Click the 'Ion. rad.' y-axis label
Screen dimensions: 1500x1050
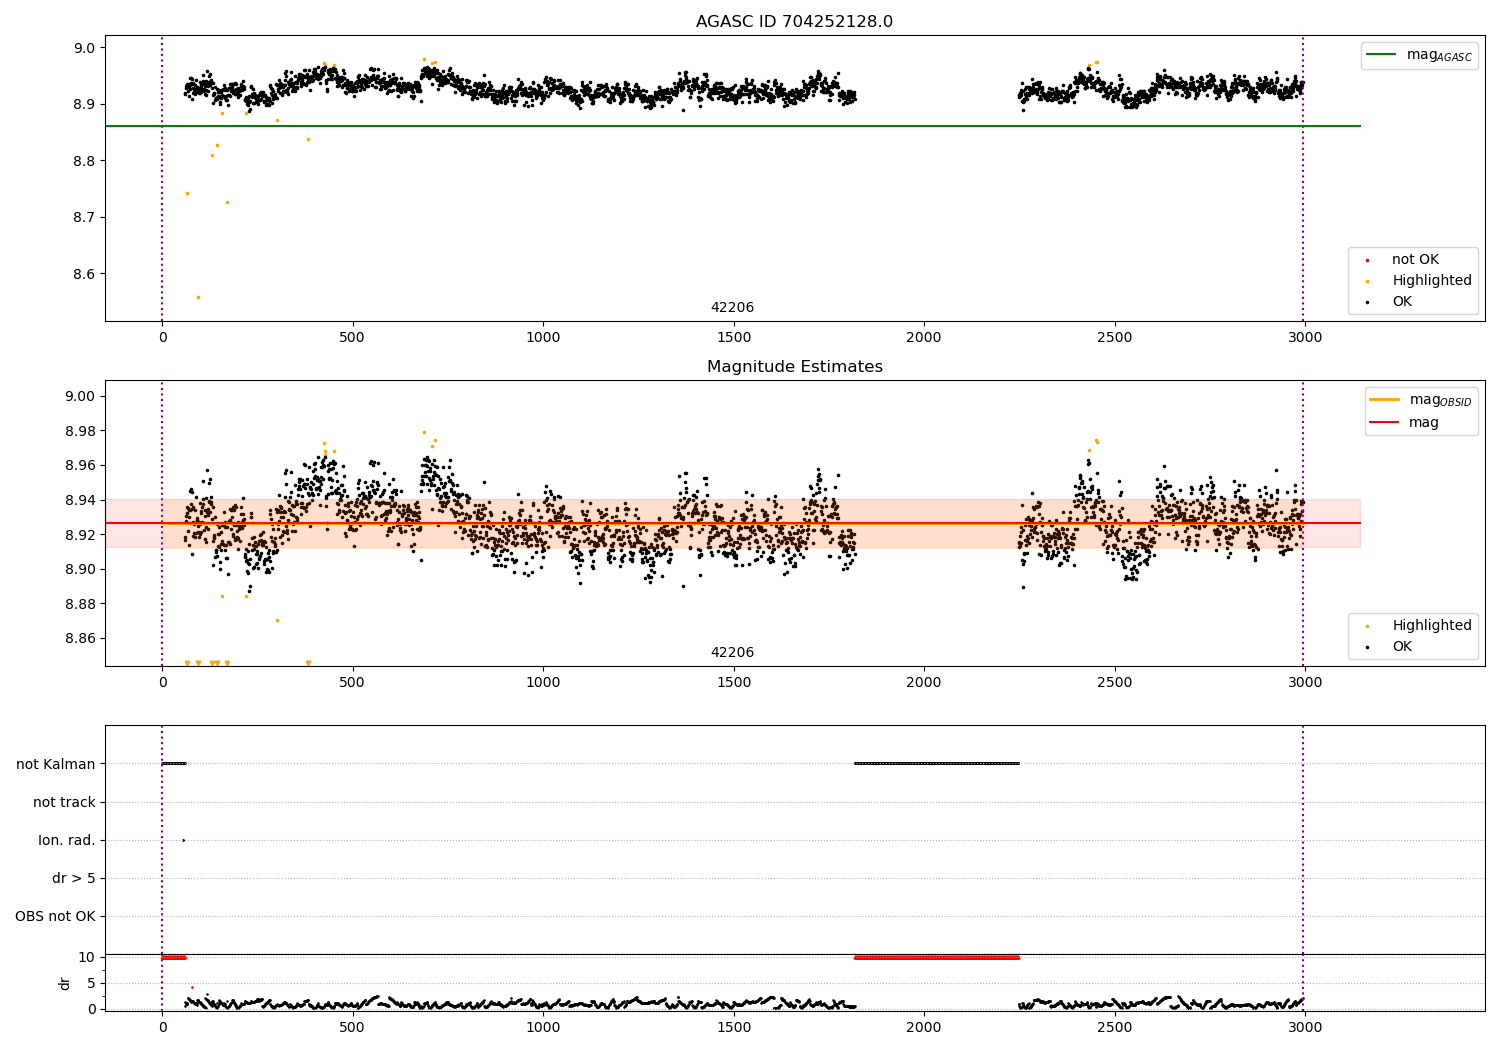tap(67, 840)
